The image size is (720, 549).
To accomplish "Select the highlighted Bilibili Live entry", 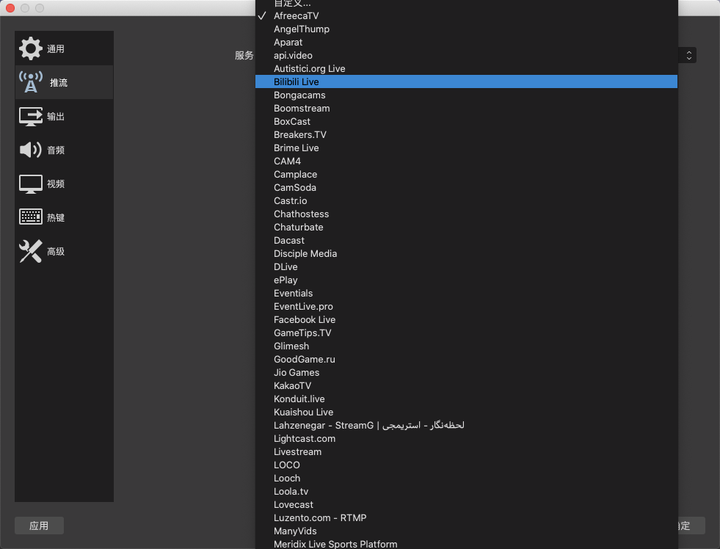I will tap(466, 82).
